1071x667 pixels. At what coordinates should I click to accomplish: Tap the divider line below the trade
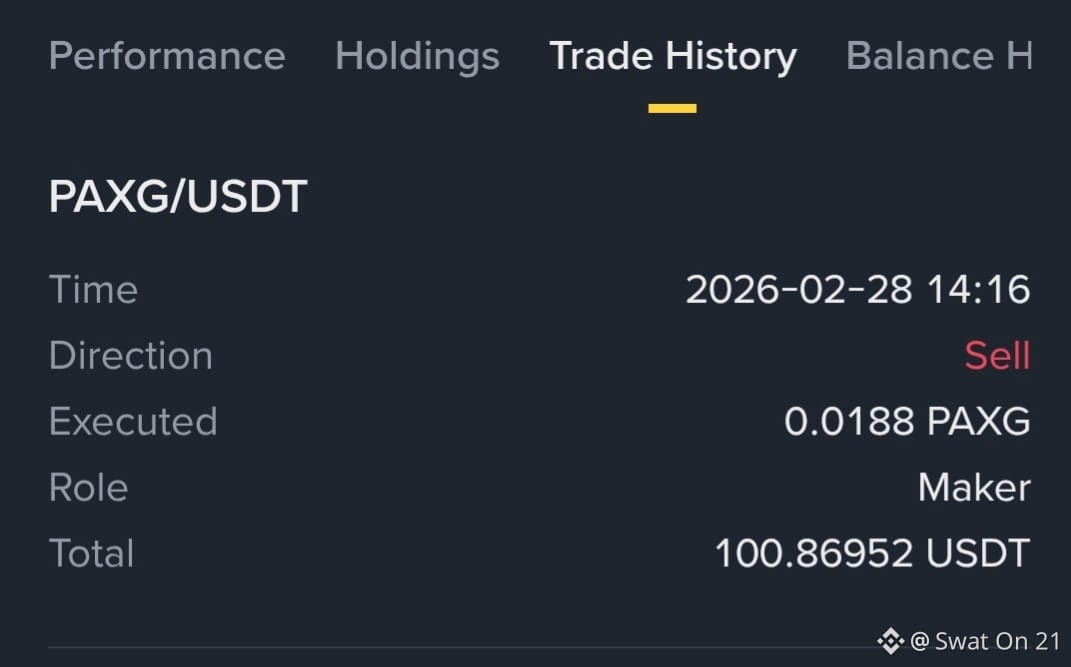coord(462,647)
